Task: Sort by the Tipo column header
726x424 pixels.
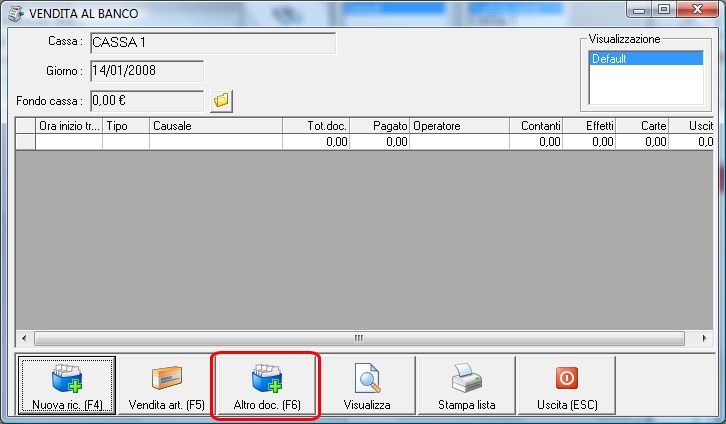Action: pos(126,126)
